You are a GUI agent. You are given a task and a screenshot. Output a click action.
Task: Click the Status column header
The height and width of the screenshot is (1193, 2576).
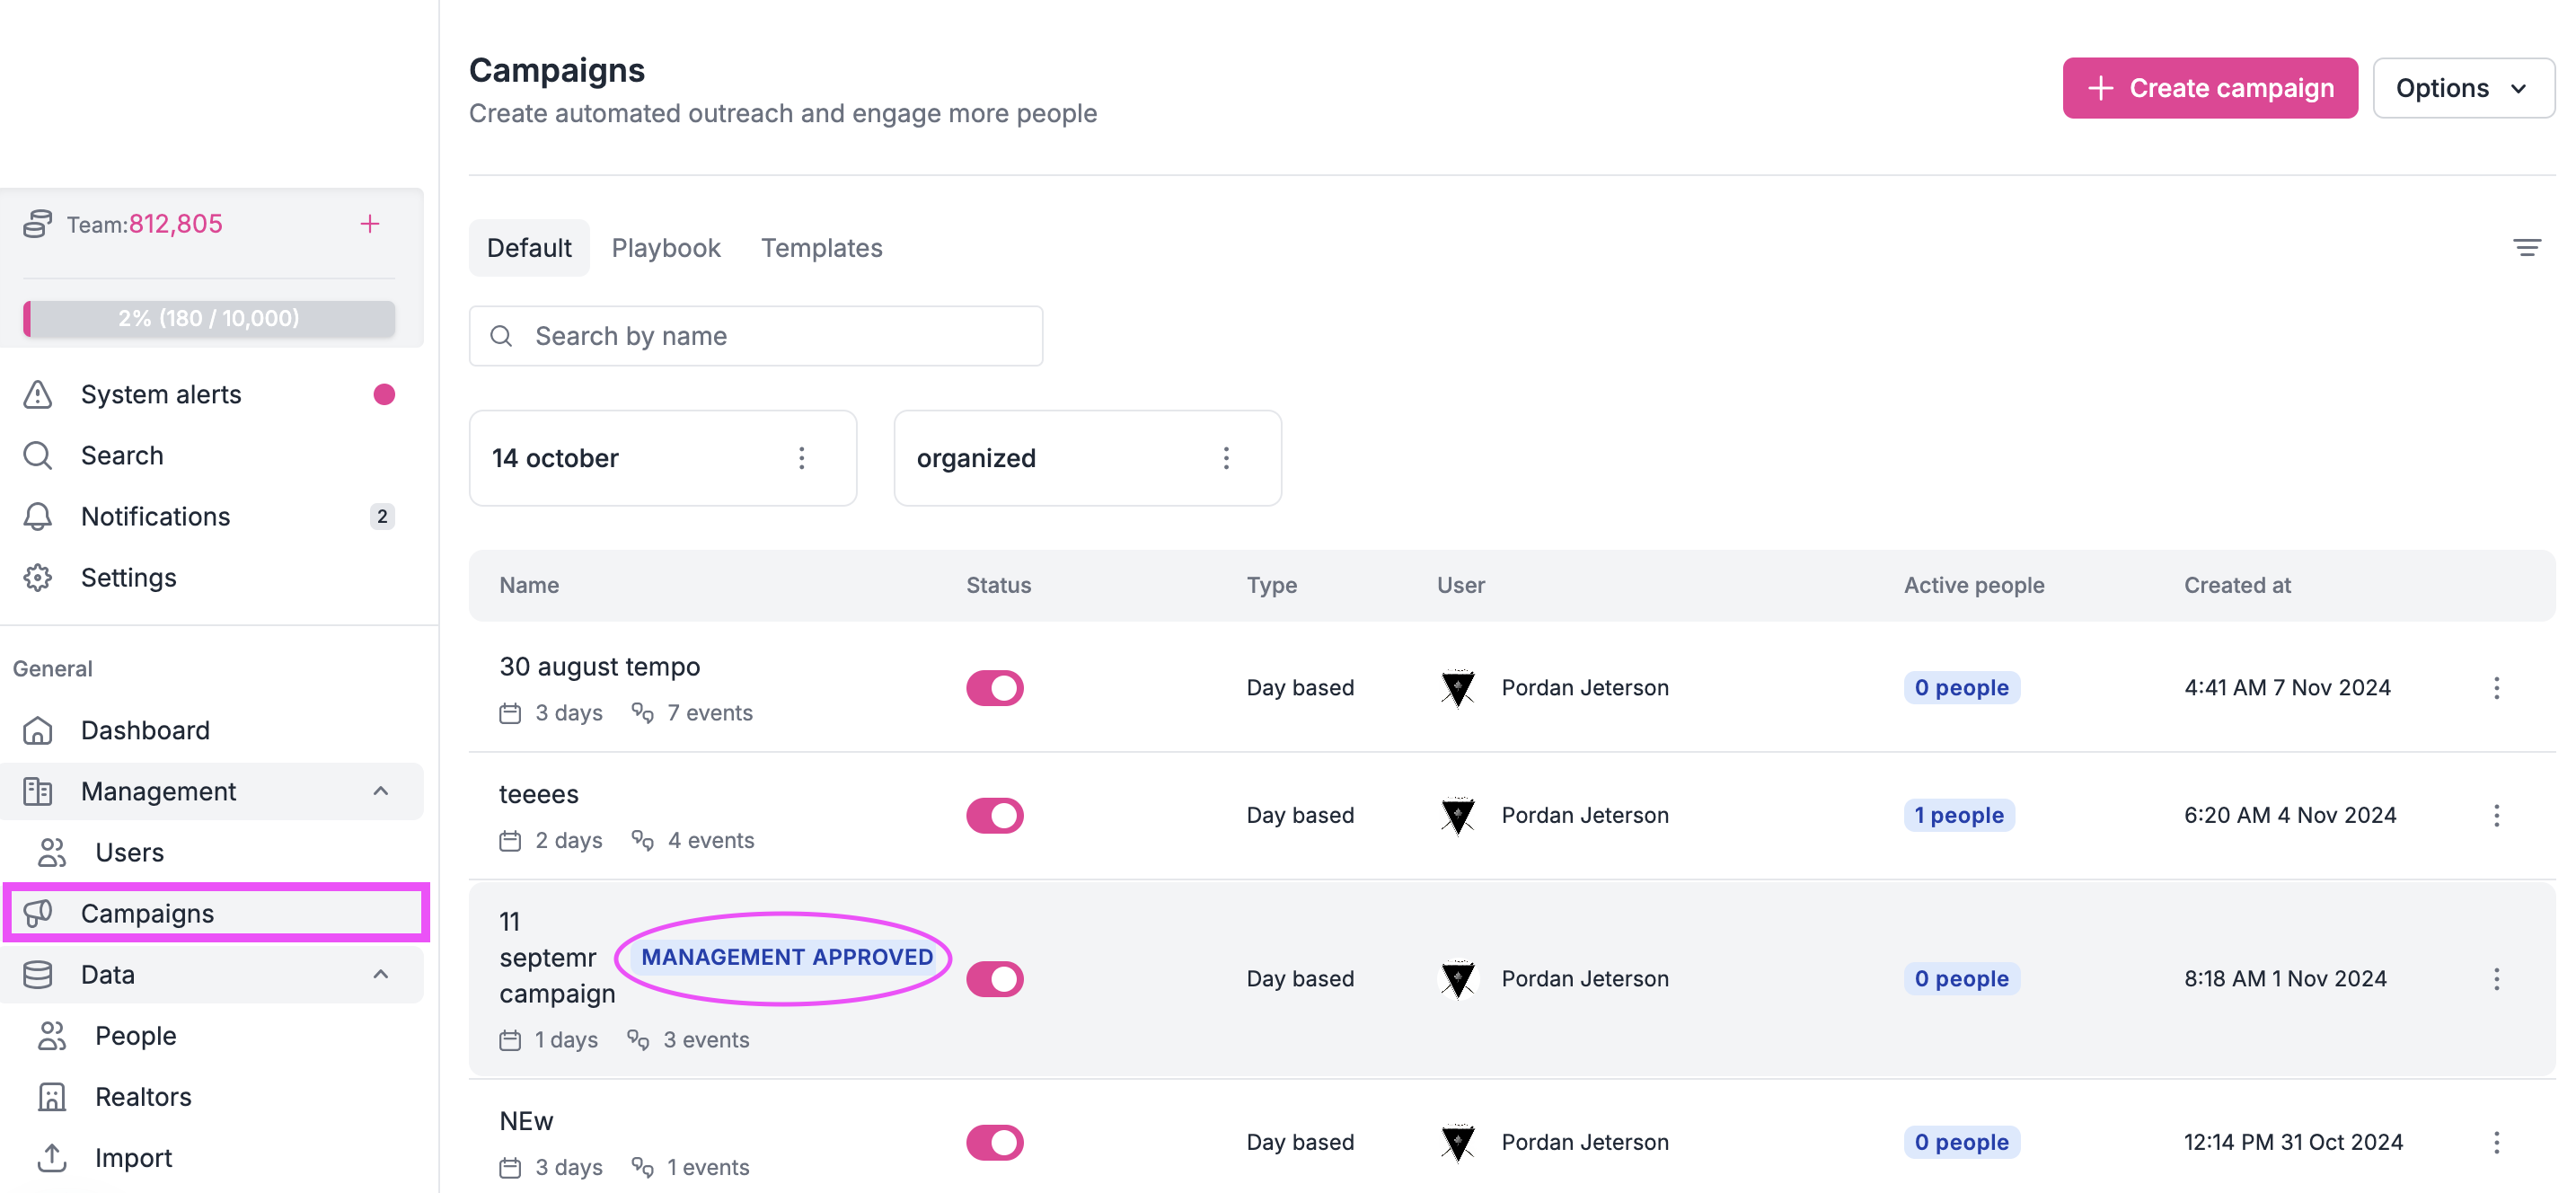pyautogui.click(x=998, y=585)
